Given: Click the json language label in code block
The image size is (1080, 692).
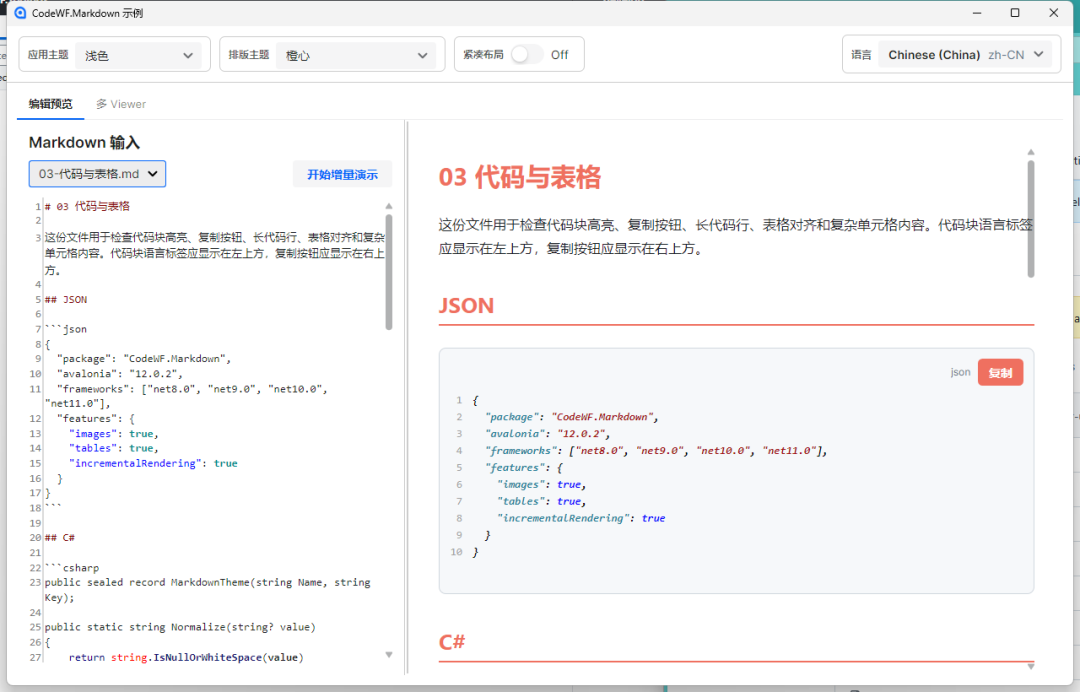Looking at the screenshot, I should click(x=960, y=373).
